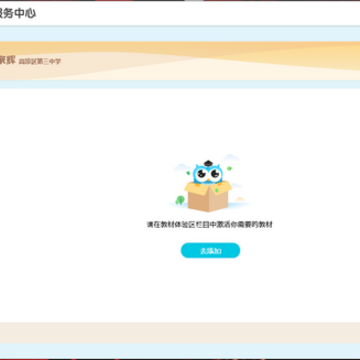
Task: Click the blue 去添加 button
Action: pos(210,250)
